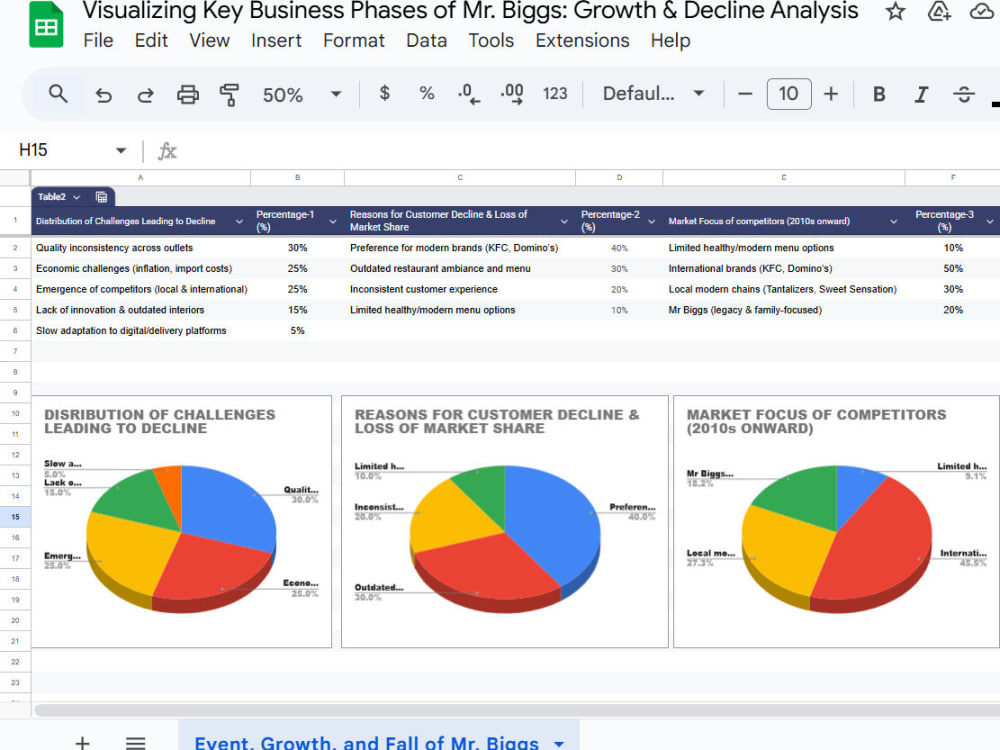
Task: Toggle strikethrough formatting
Action: 964,94
